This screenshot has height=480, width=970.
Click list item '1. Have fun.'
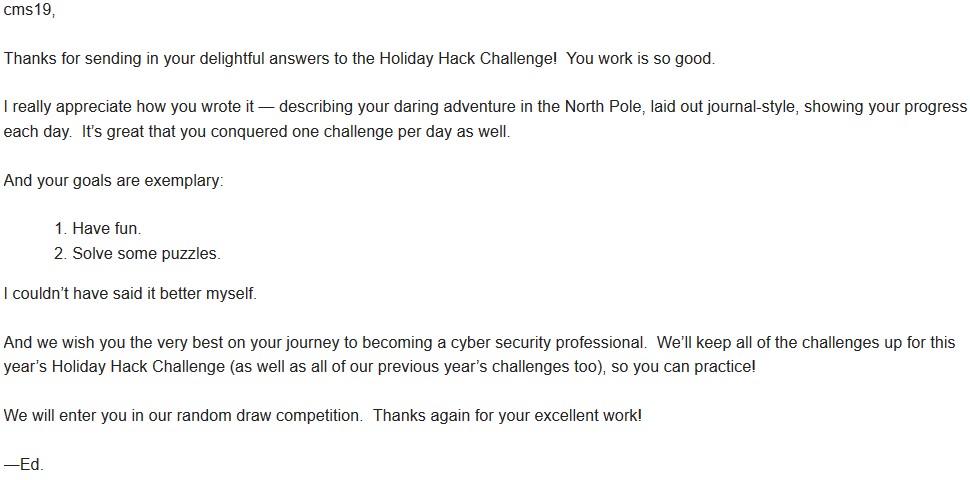click(98, 228)
